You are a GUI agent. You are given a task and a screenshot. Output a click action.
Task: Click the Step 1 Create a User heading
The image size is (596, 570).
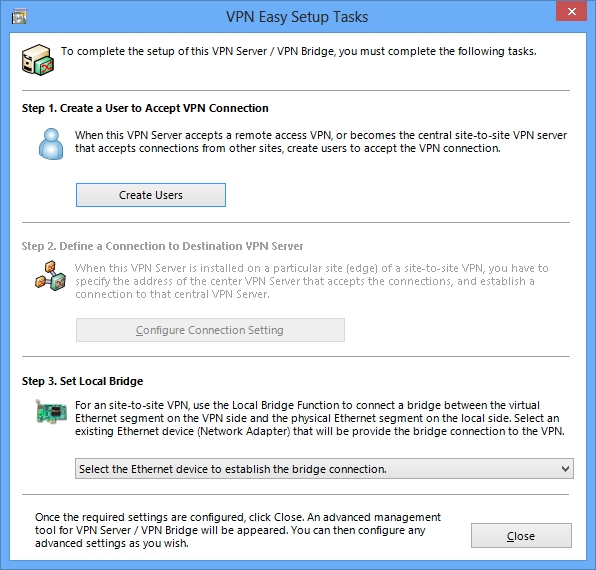click(145, 108)
